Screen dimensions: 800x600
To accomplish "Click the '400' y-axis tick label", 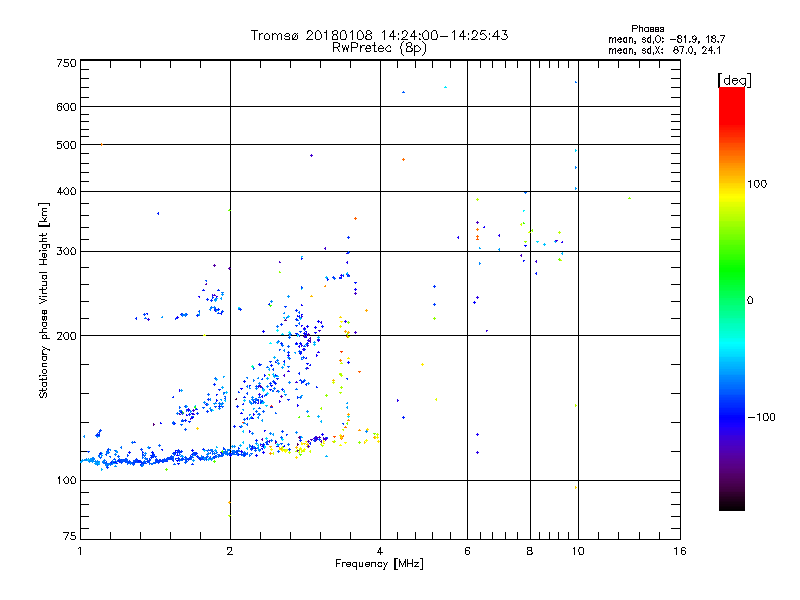I will [66, 191].
